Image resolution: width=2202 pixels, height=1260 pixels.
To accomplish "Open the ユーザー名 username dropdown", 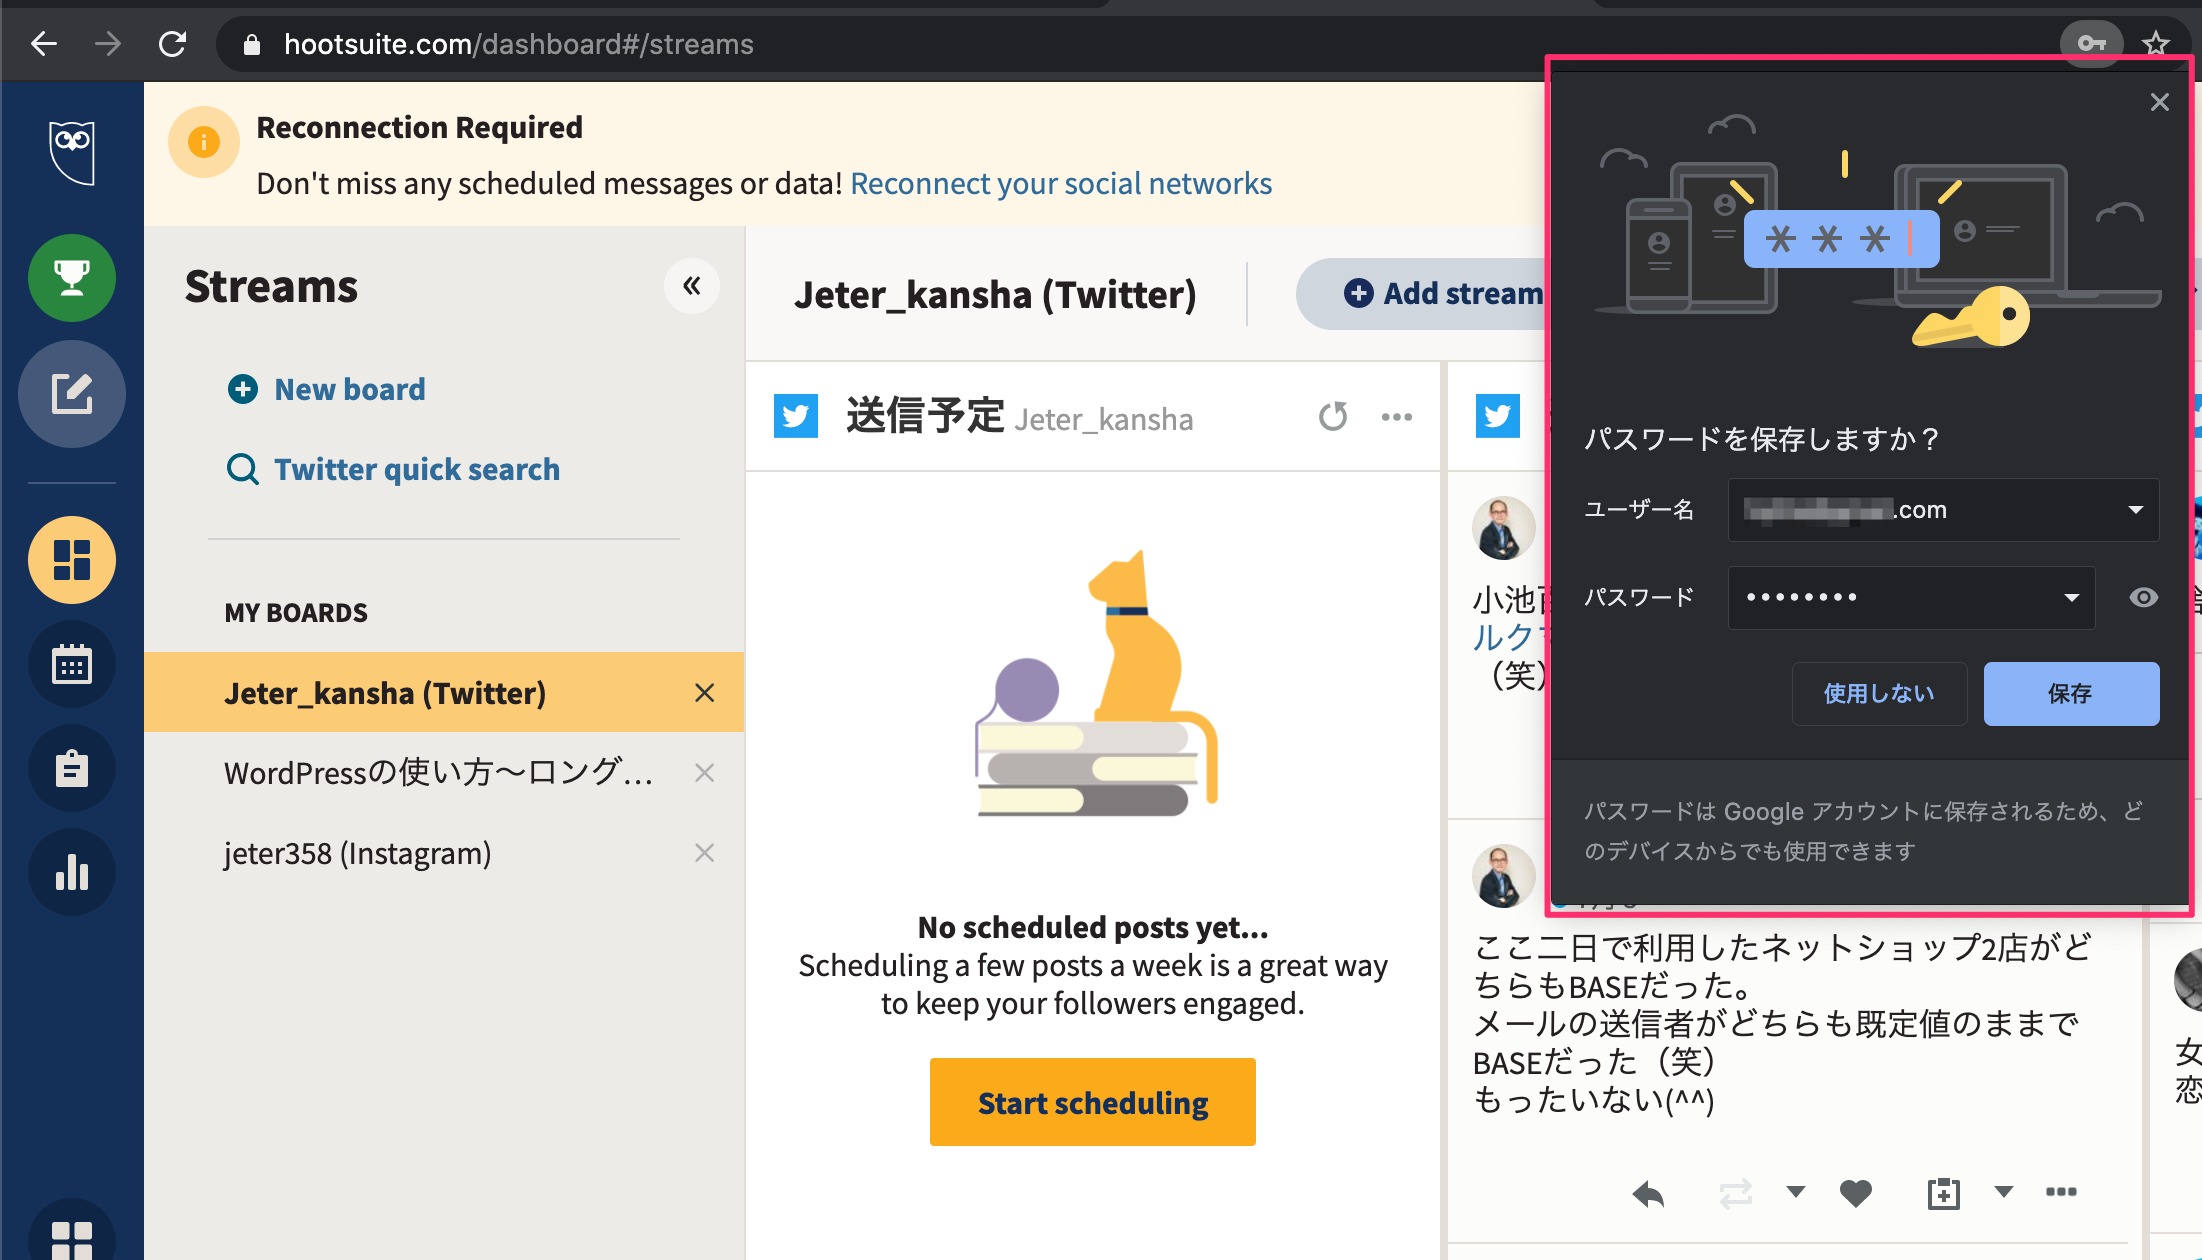I will tap(1943, 510).
